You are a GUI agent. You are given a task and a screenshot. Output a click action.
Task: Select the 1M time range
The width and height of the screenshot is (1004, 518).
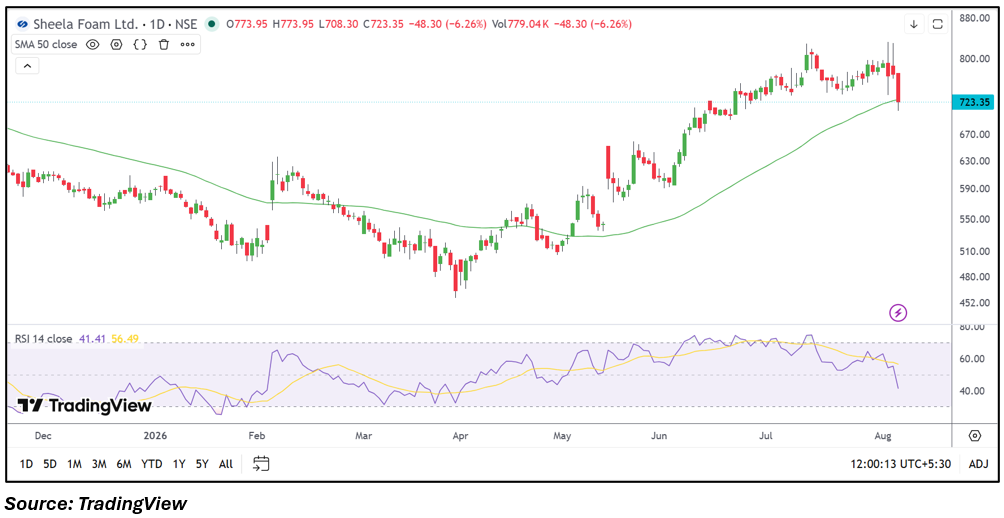74,464
